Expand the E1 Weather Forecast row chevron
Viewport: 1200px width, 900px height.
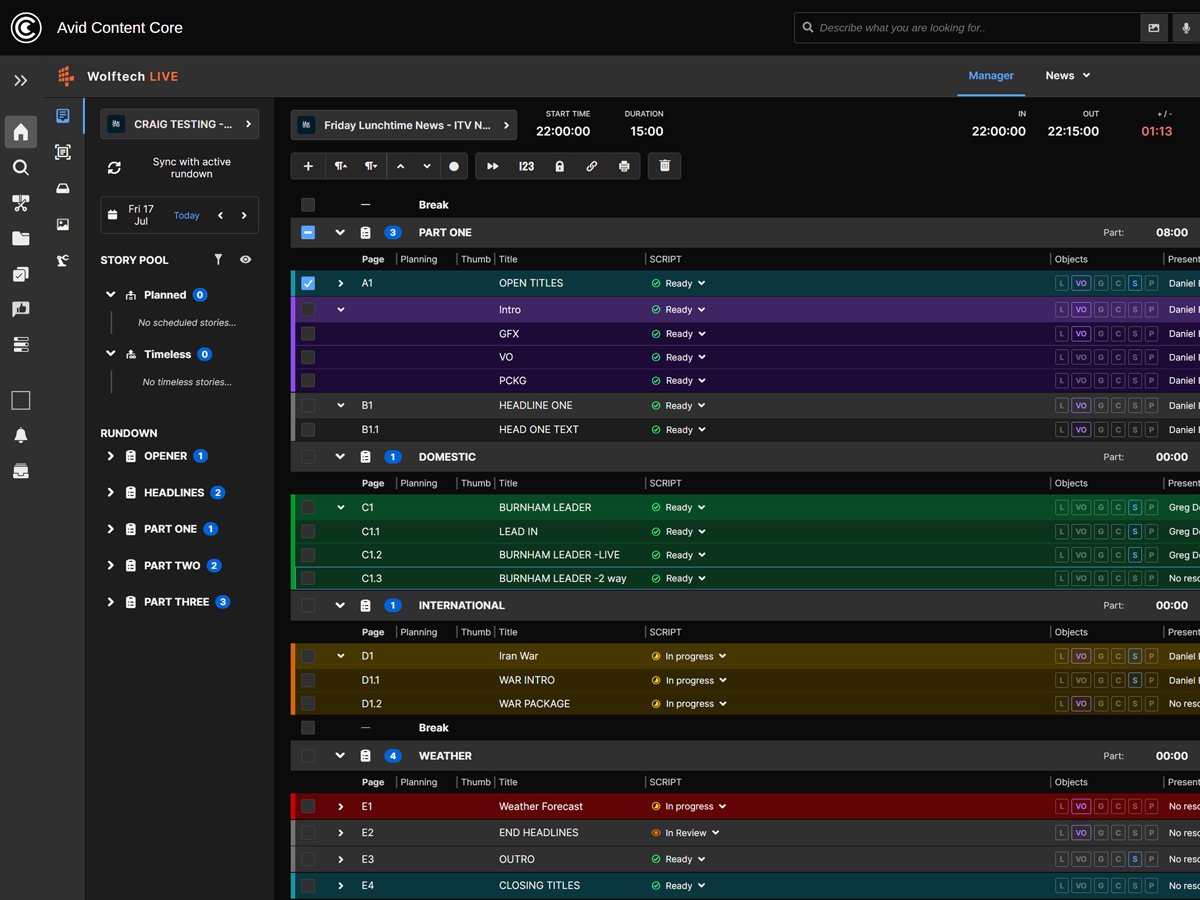(x=340, y=806)
